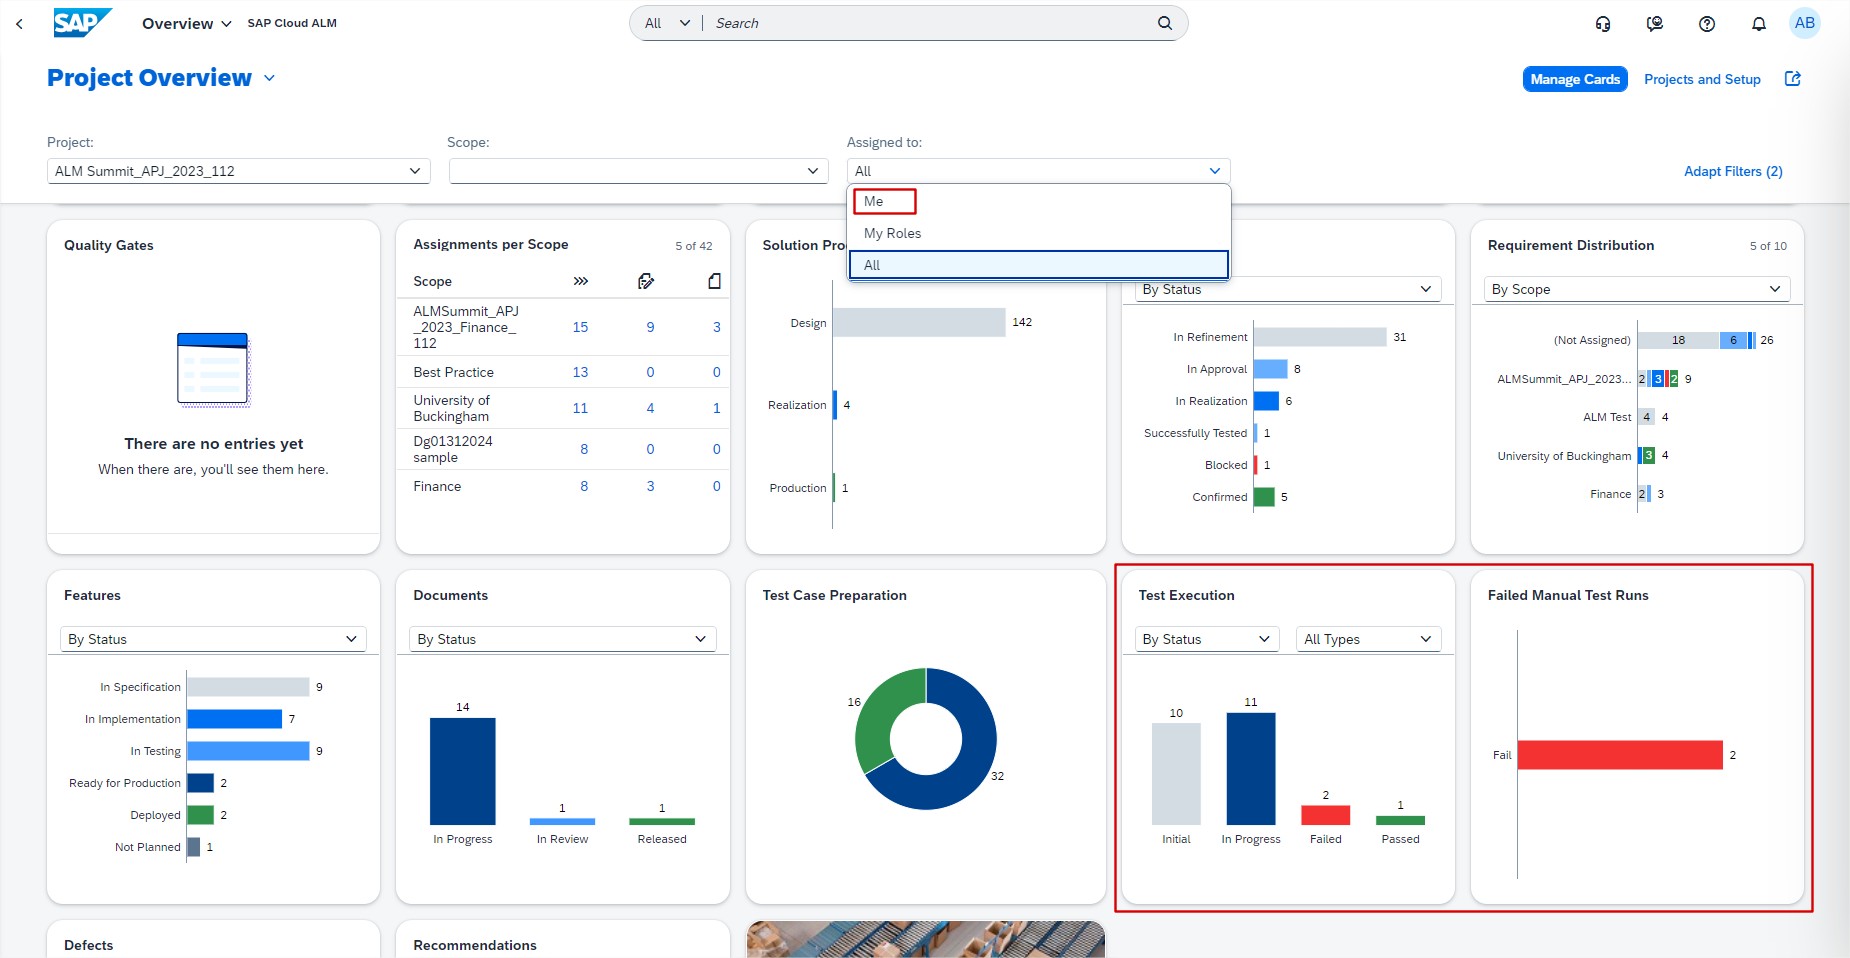Viewport: 1850px width, 958px height.
Task: Click the back navigation arrow
Action: click(x=19, y=24)
